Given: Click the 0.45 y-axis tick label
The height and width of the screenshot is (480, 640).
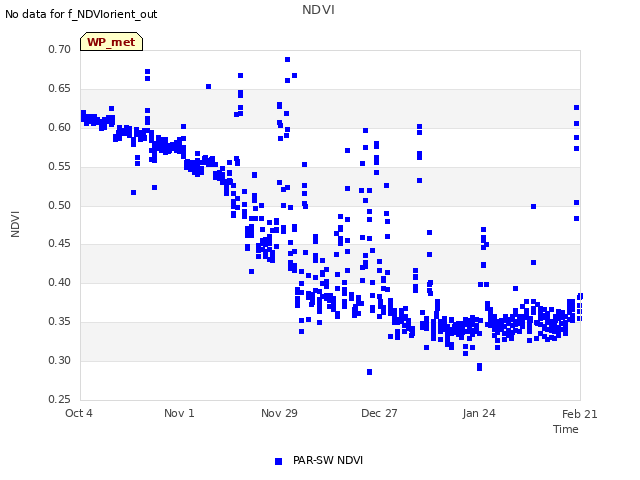Looking at the screenshot, I should (60, 244).
